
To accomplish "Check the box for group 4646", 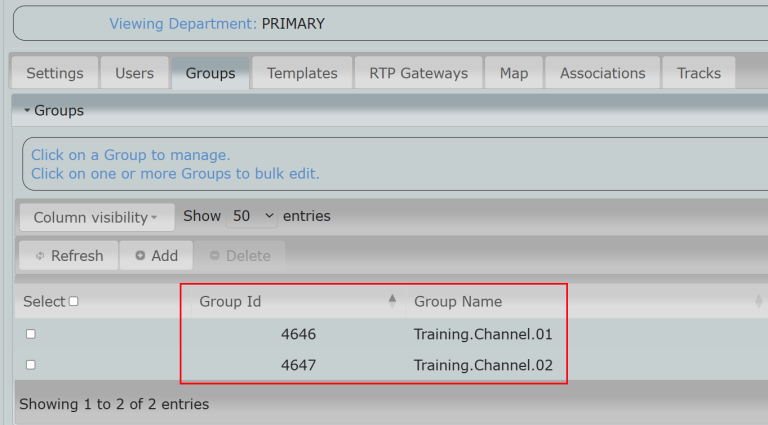I will click(31, 334).
